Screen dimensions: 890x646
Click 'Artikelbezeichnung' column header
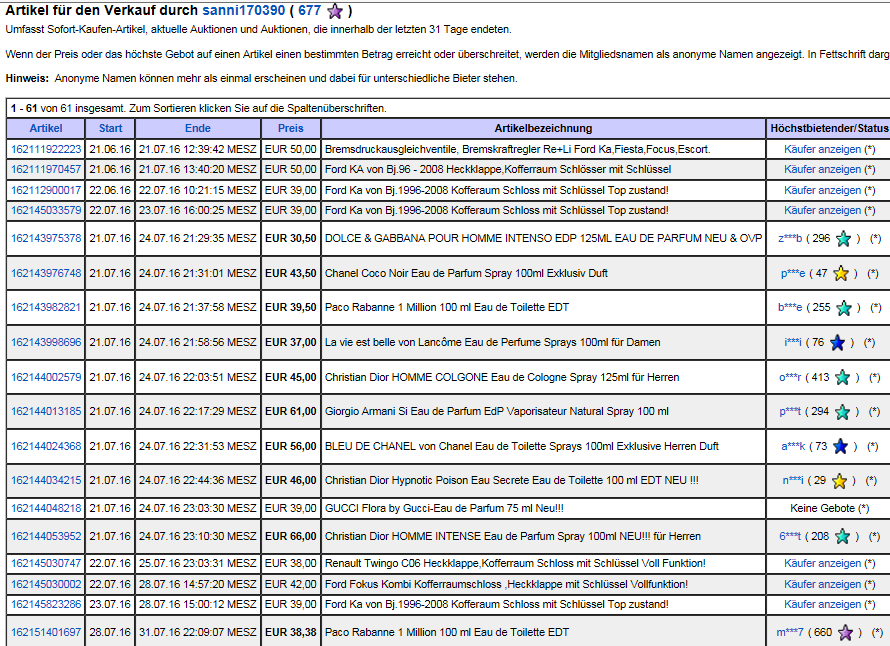tap(543, 128)
